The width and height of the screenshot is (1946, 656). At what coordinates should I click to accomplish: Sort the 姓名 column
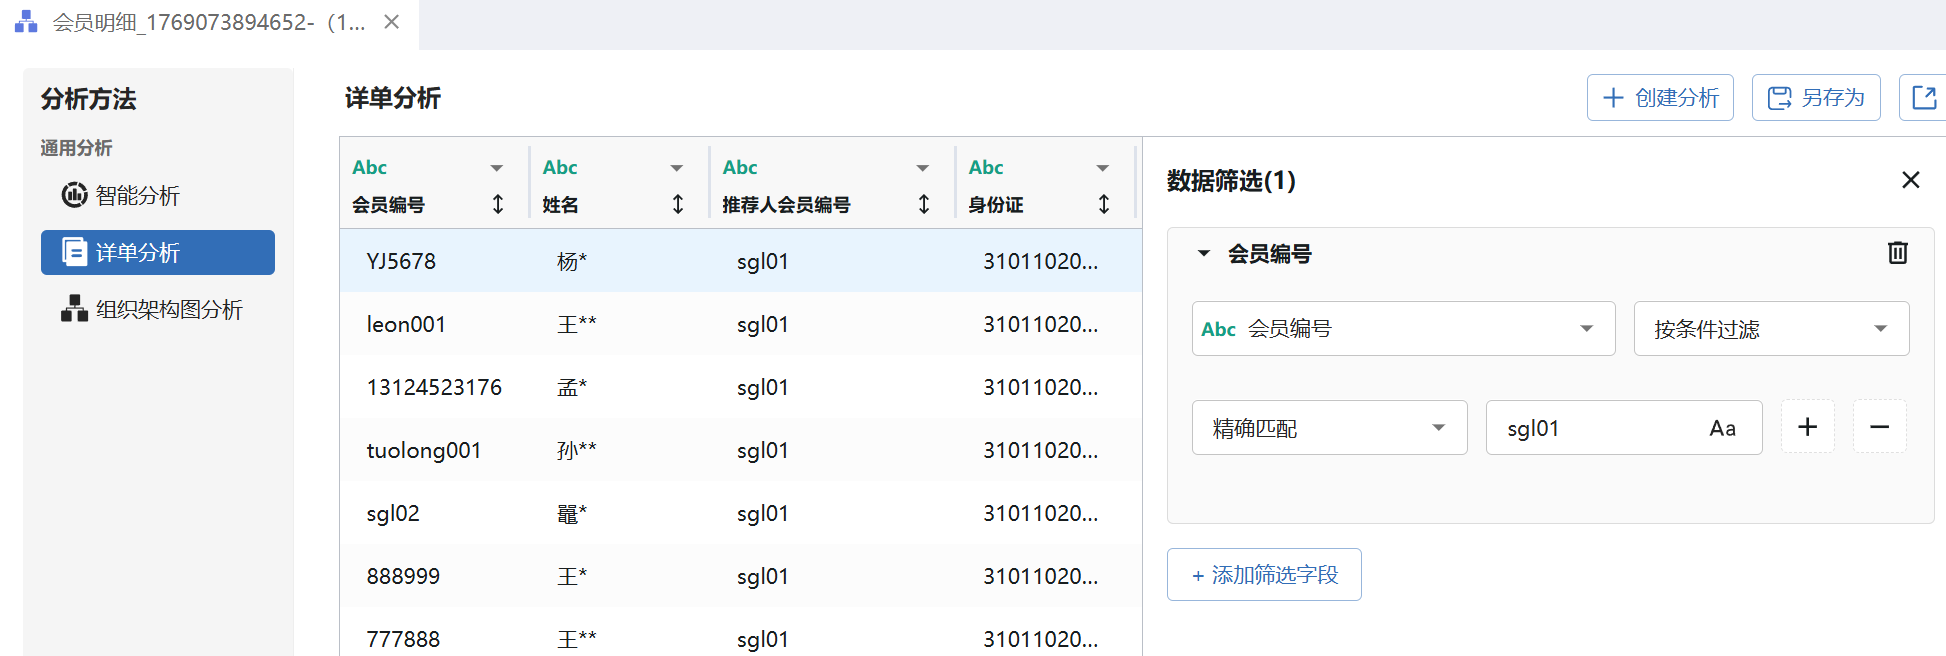[x=677, y=204]
